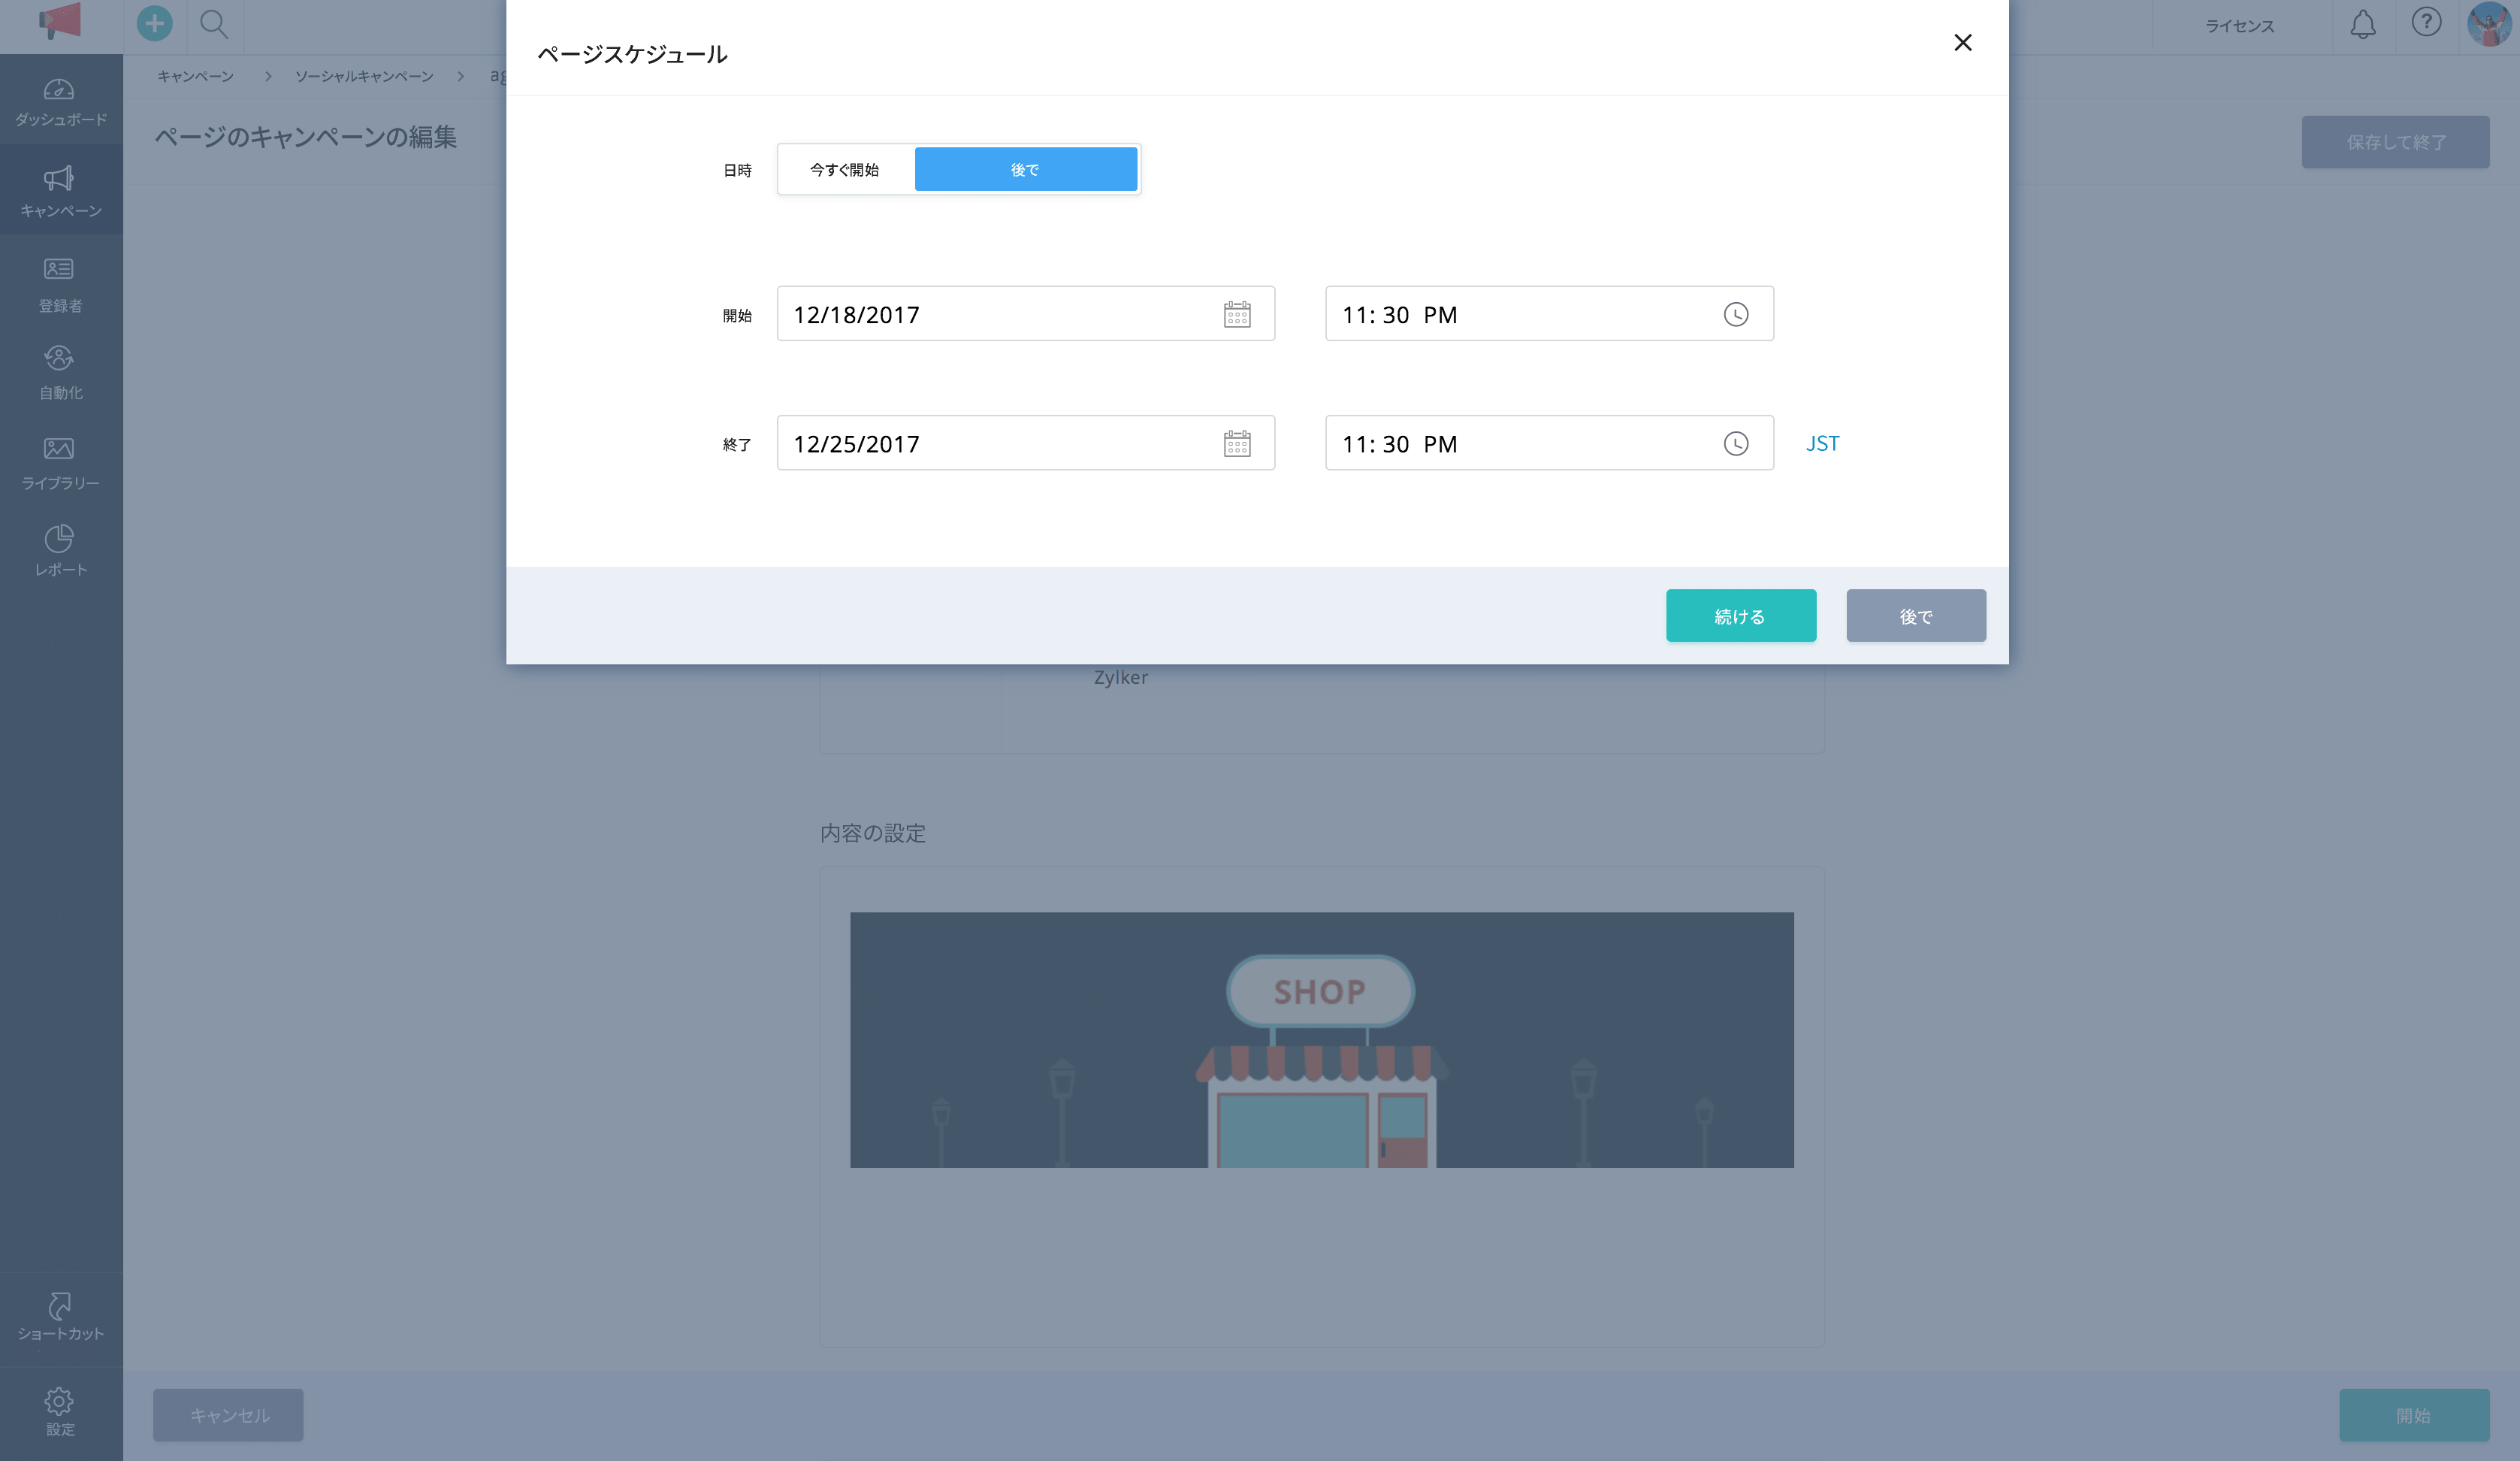Click the 続ける button

(x=1740, y=616)
